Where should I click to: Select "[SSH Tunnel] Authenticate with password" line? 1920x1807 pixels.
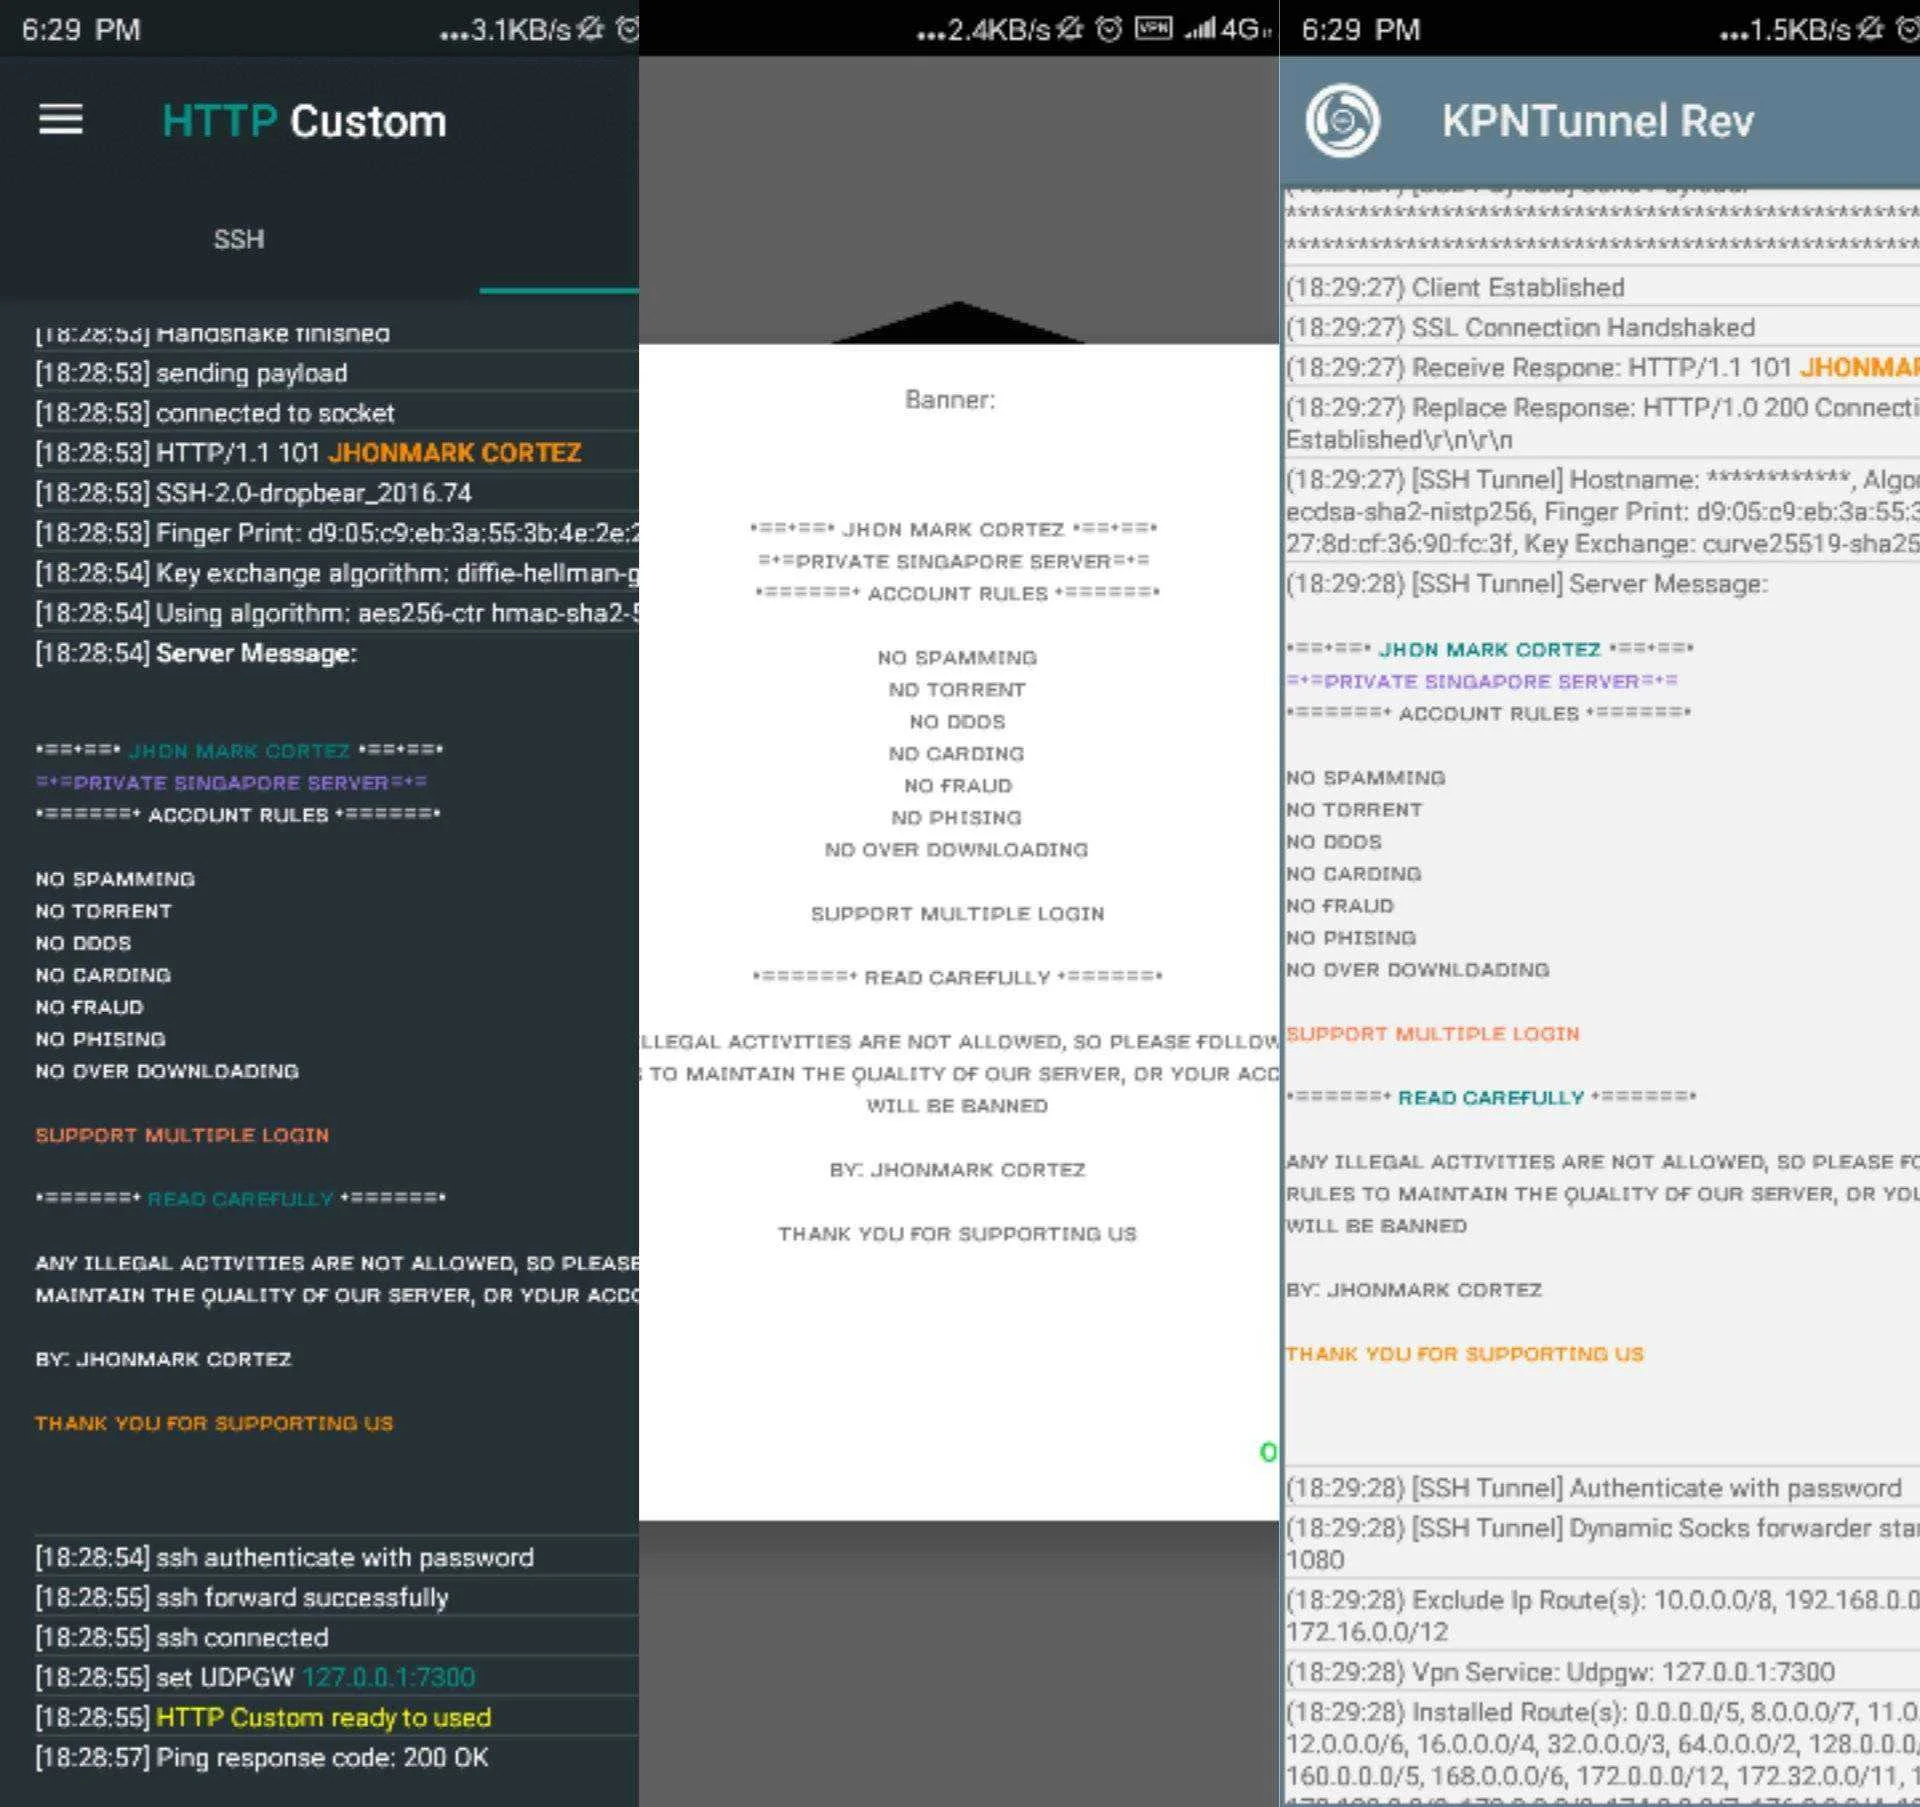pyautogui.click(x=1602, y=1488)
